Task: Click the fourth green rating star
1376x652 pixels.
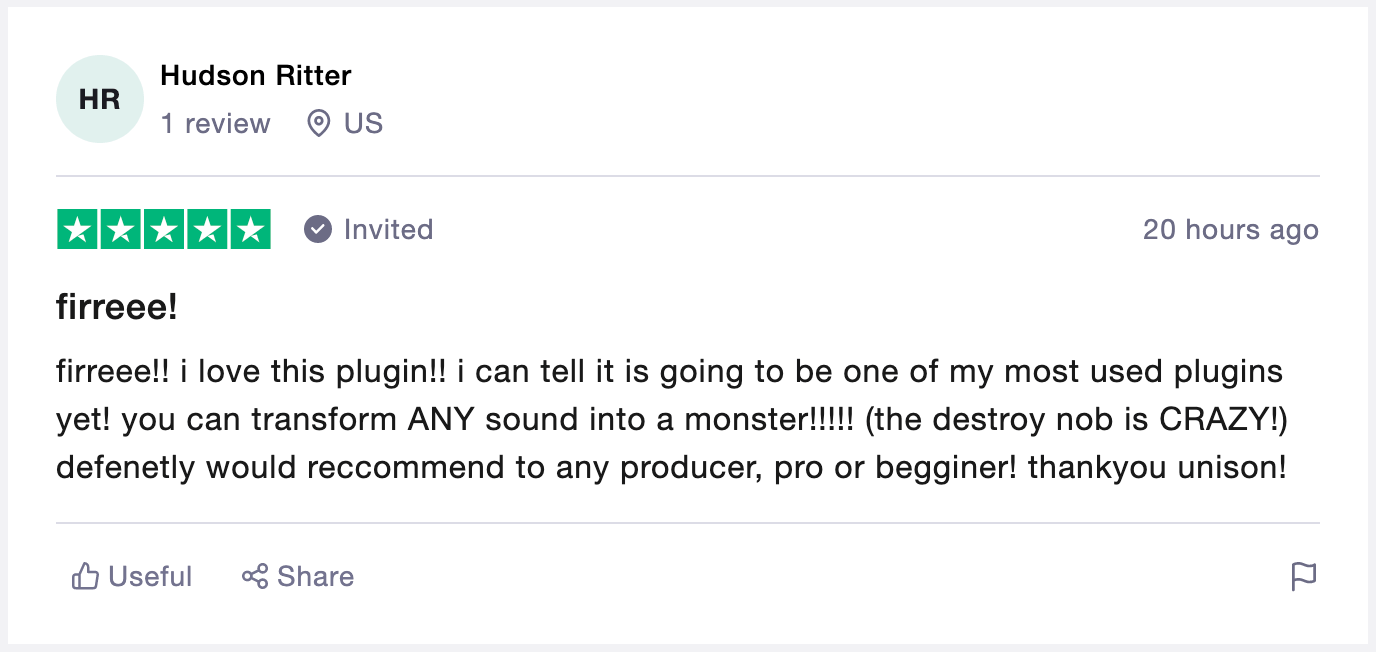Action: (x=207, y=230)
